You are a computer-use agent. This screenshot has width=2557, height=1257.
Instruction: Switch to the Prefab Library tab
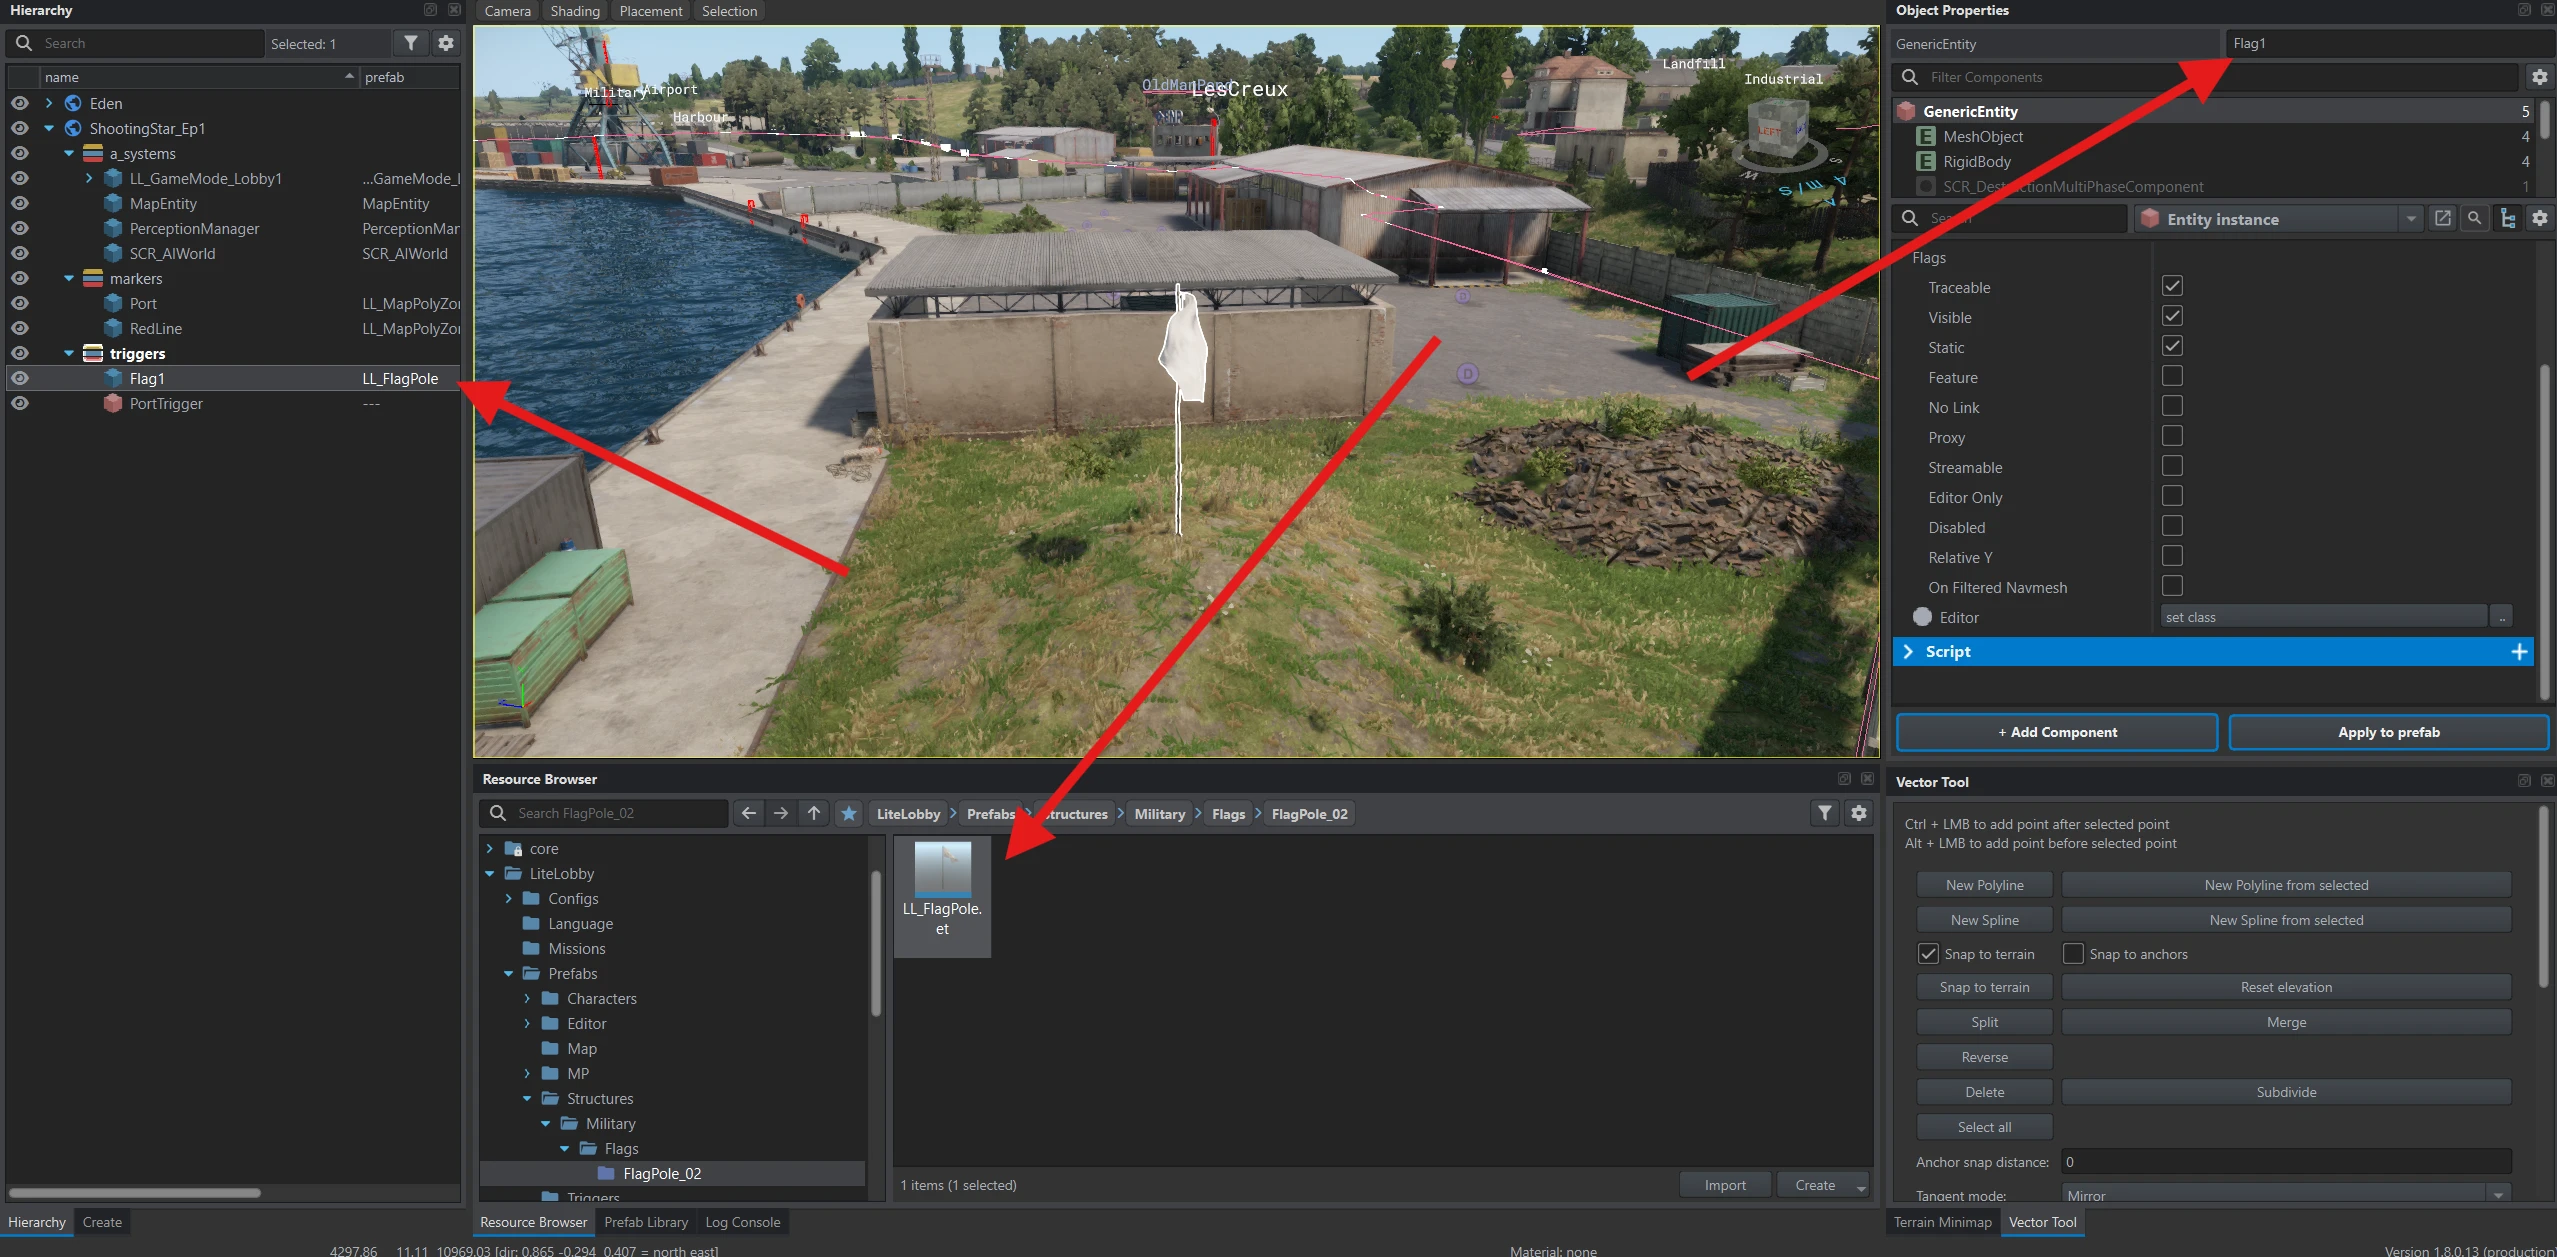(646, 1223)
